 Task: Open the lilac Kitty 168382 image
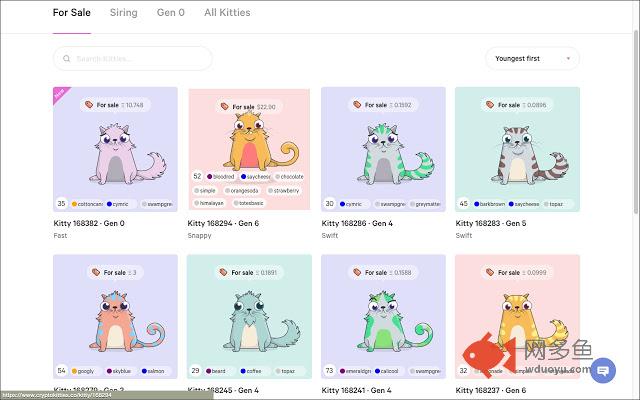point(115,149)
